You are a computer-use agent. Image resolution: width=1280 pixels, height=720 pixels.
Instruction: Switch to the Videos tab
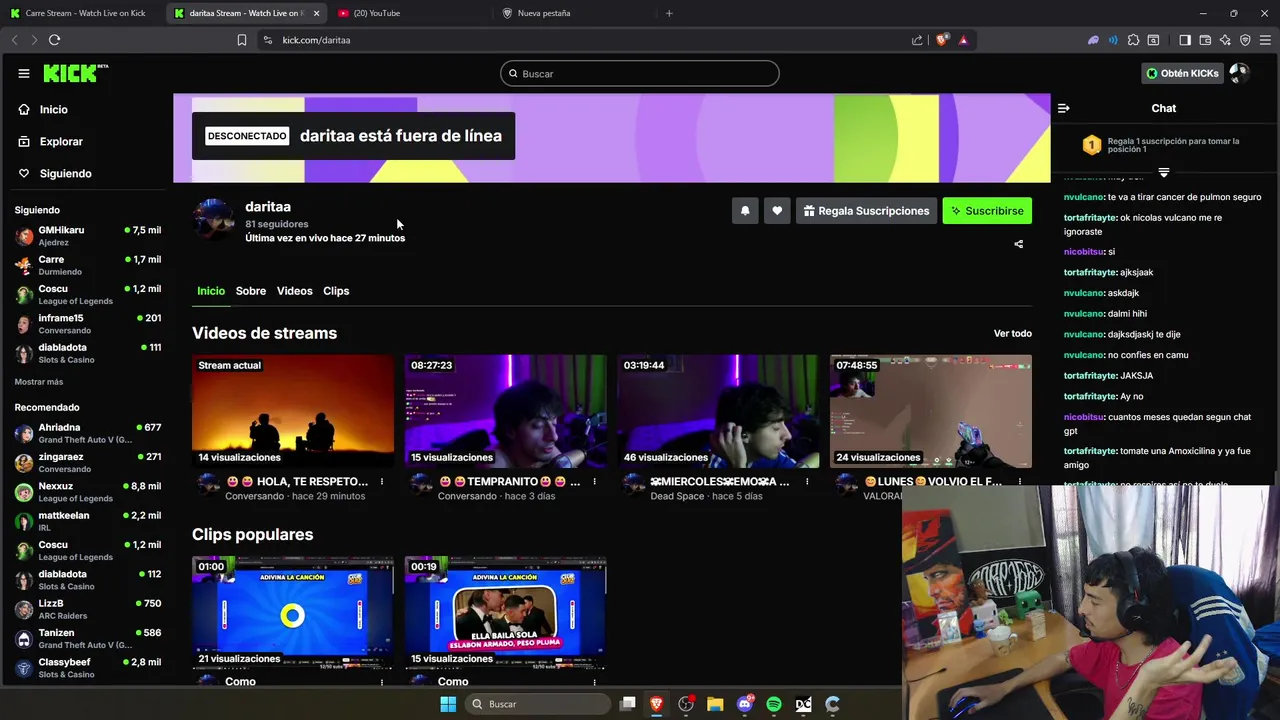294,291
